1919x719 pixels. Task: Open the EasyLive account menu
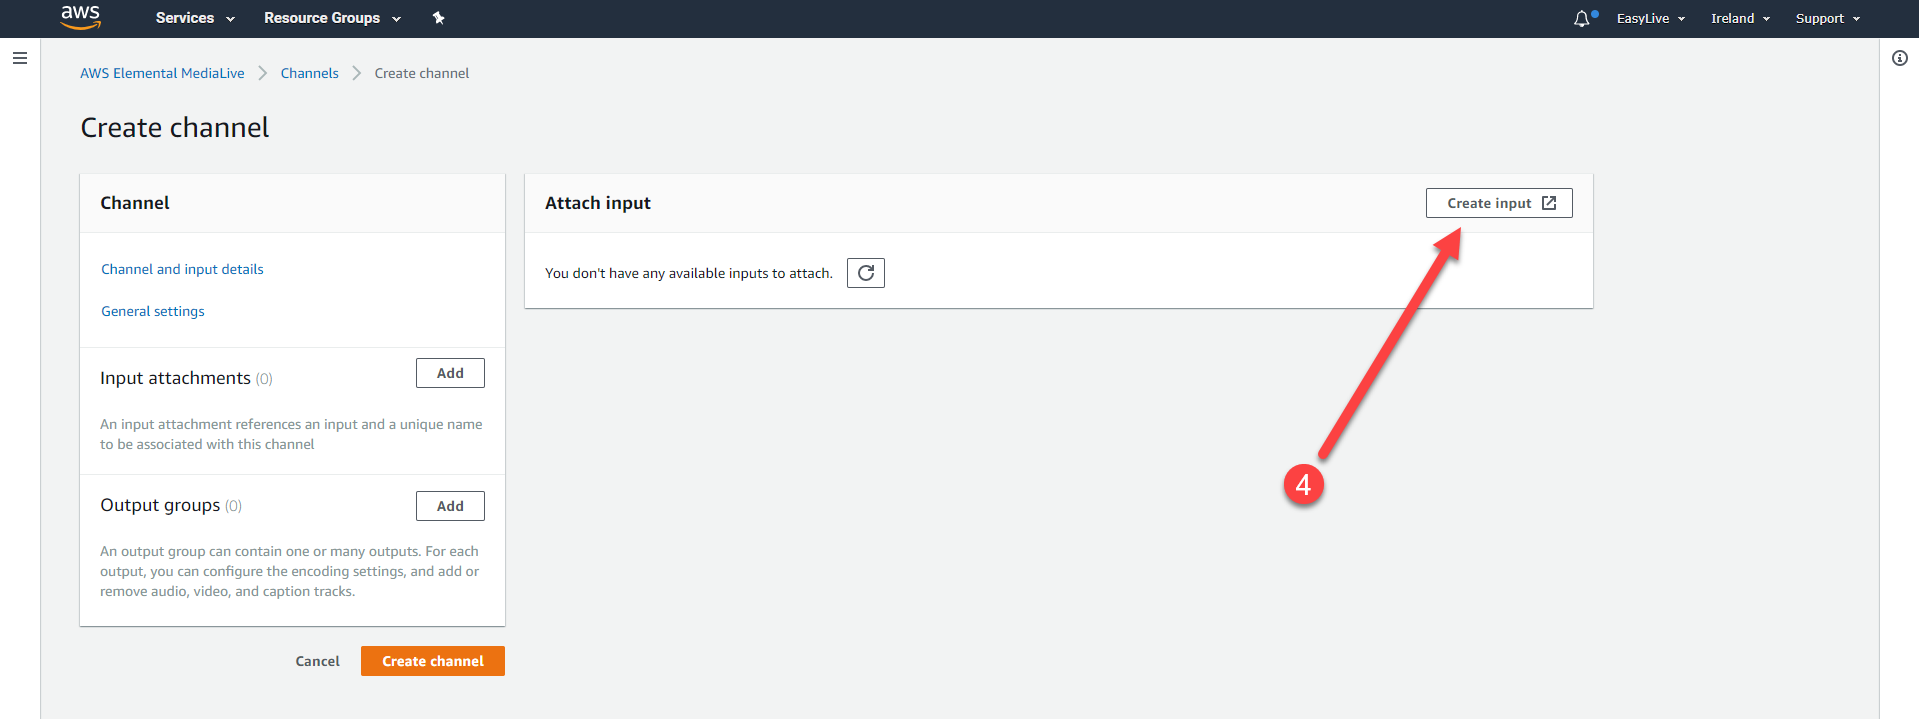(1651, 19)
